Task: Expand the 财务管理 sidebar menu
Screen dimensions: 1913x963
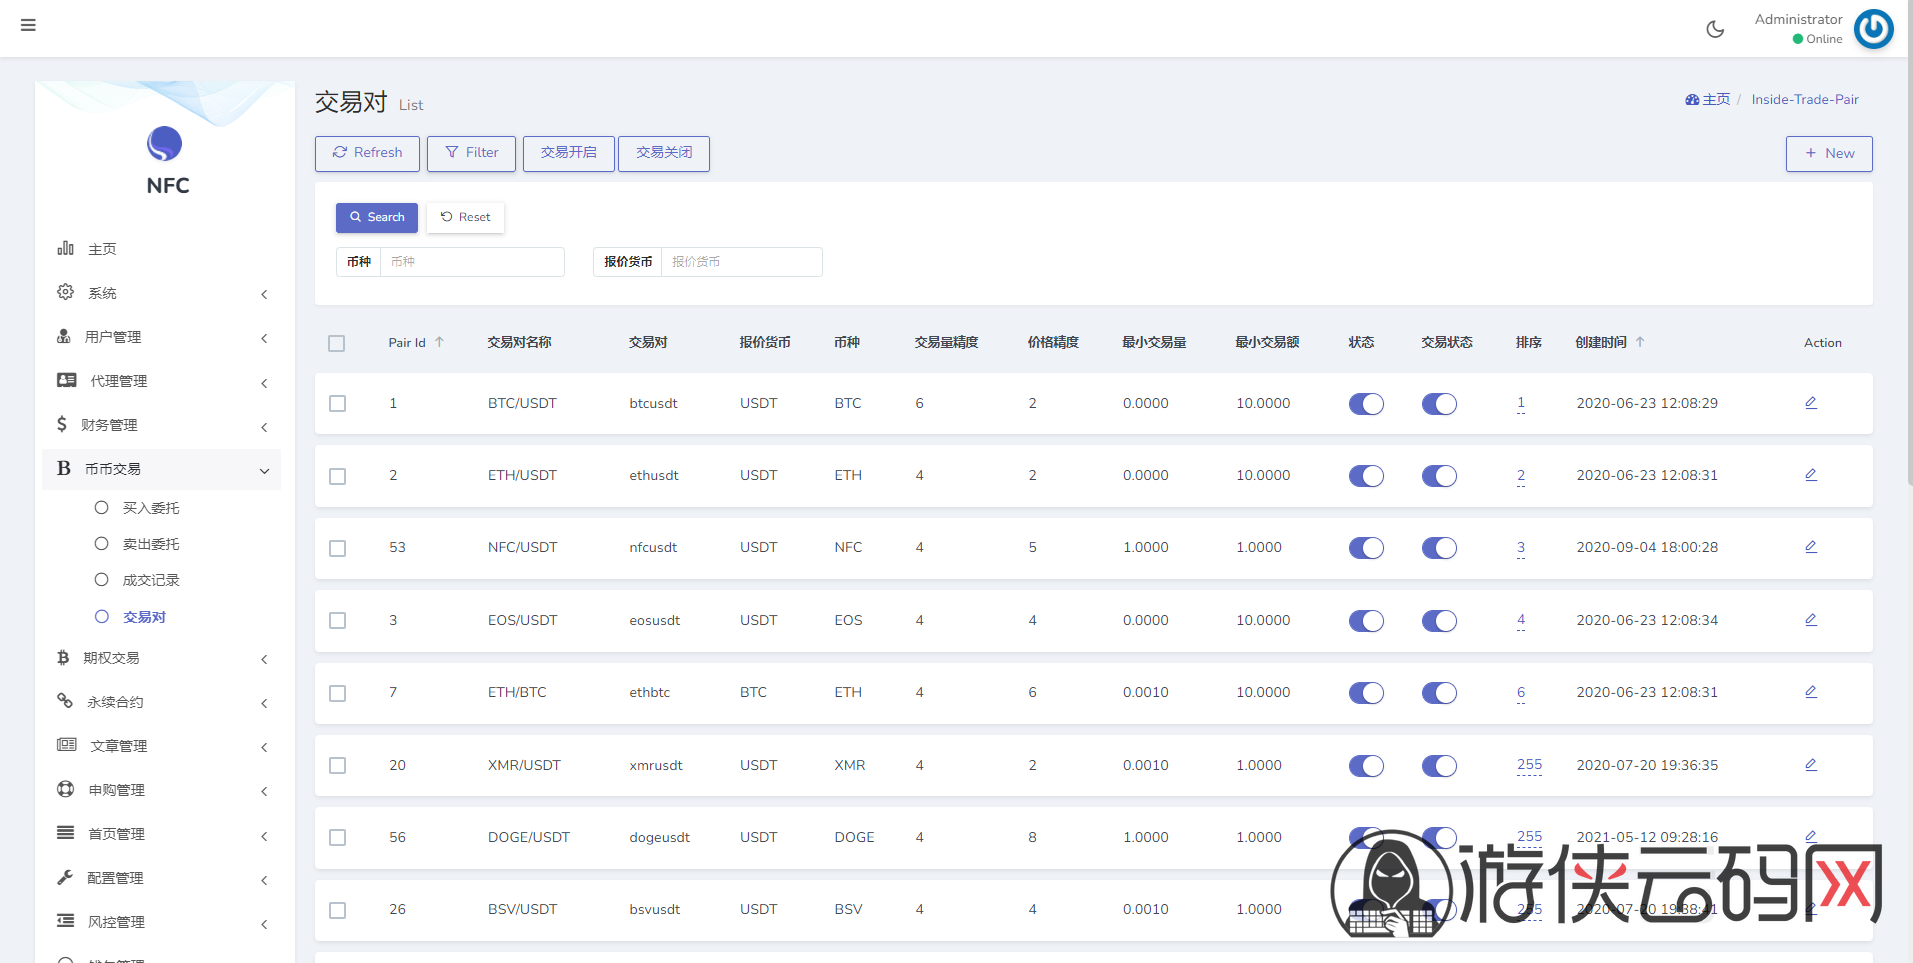Action: coord(161,425)
